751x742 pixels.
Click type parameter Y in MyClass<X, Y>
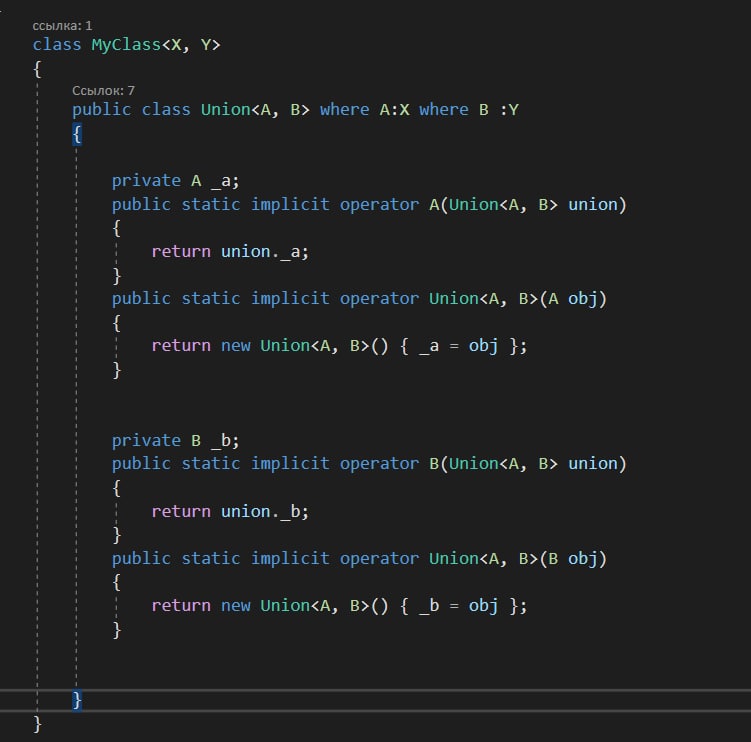[x=205, y=45]
